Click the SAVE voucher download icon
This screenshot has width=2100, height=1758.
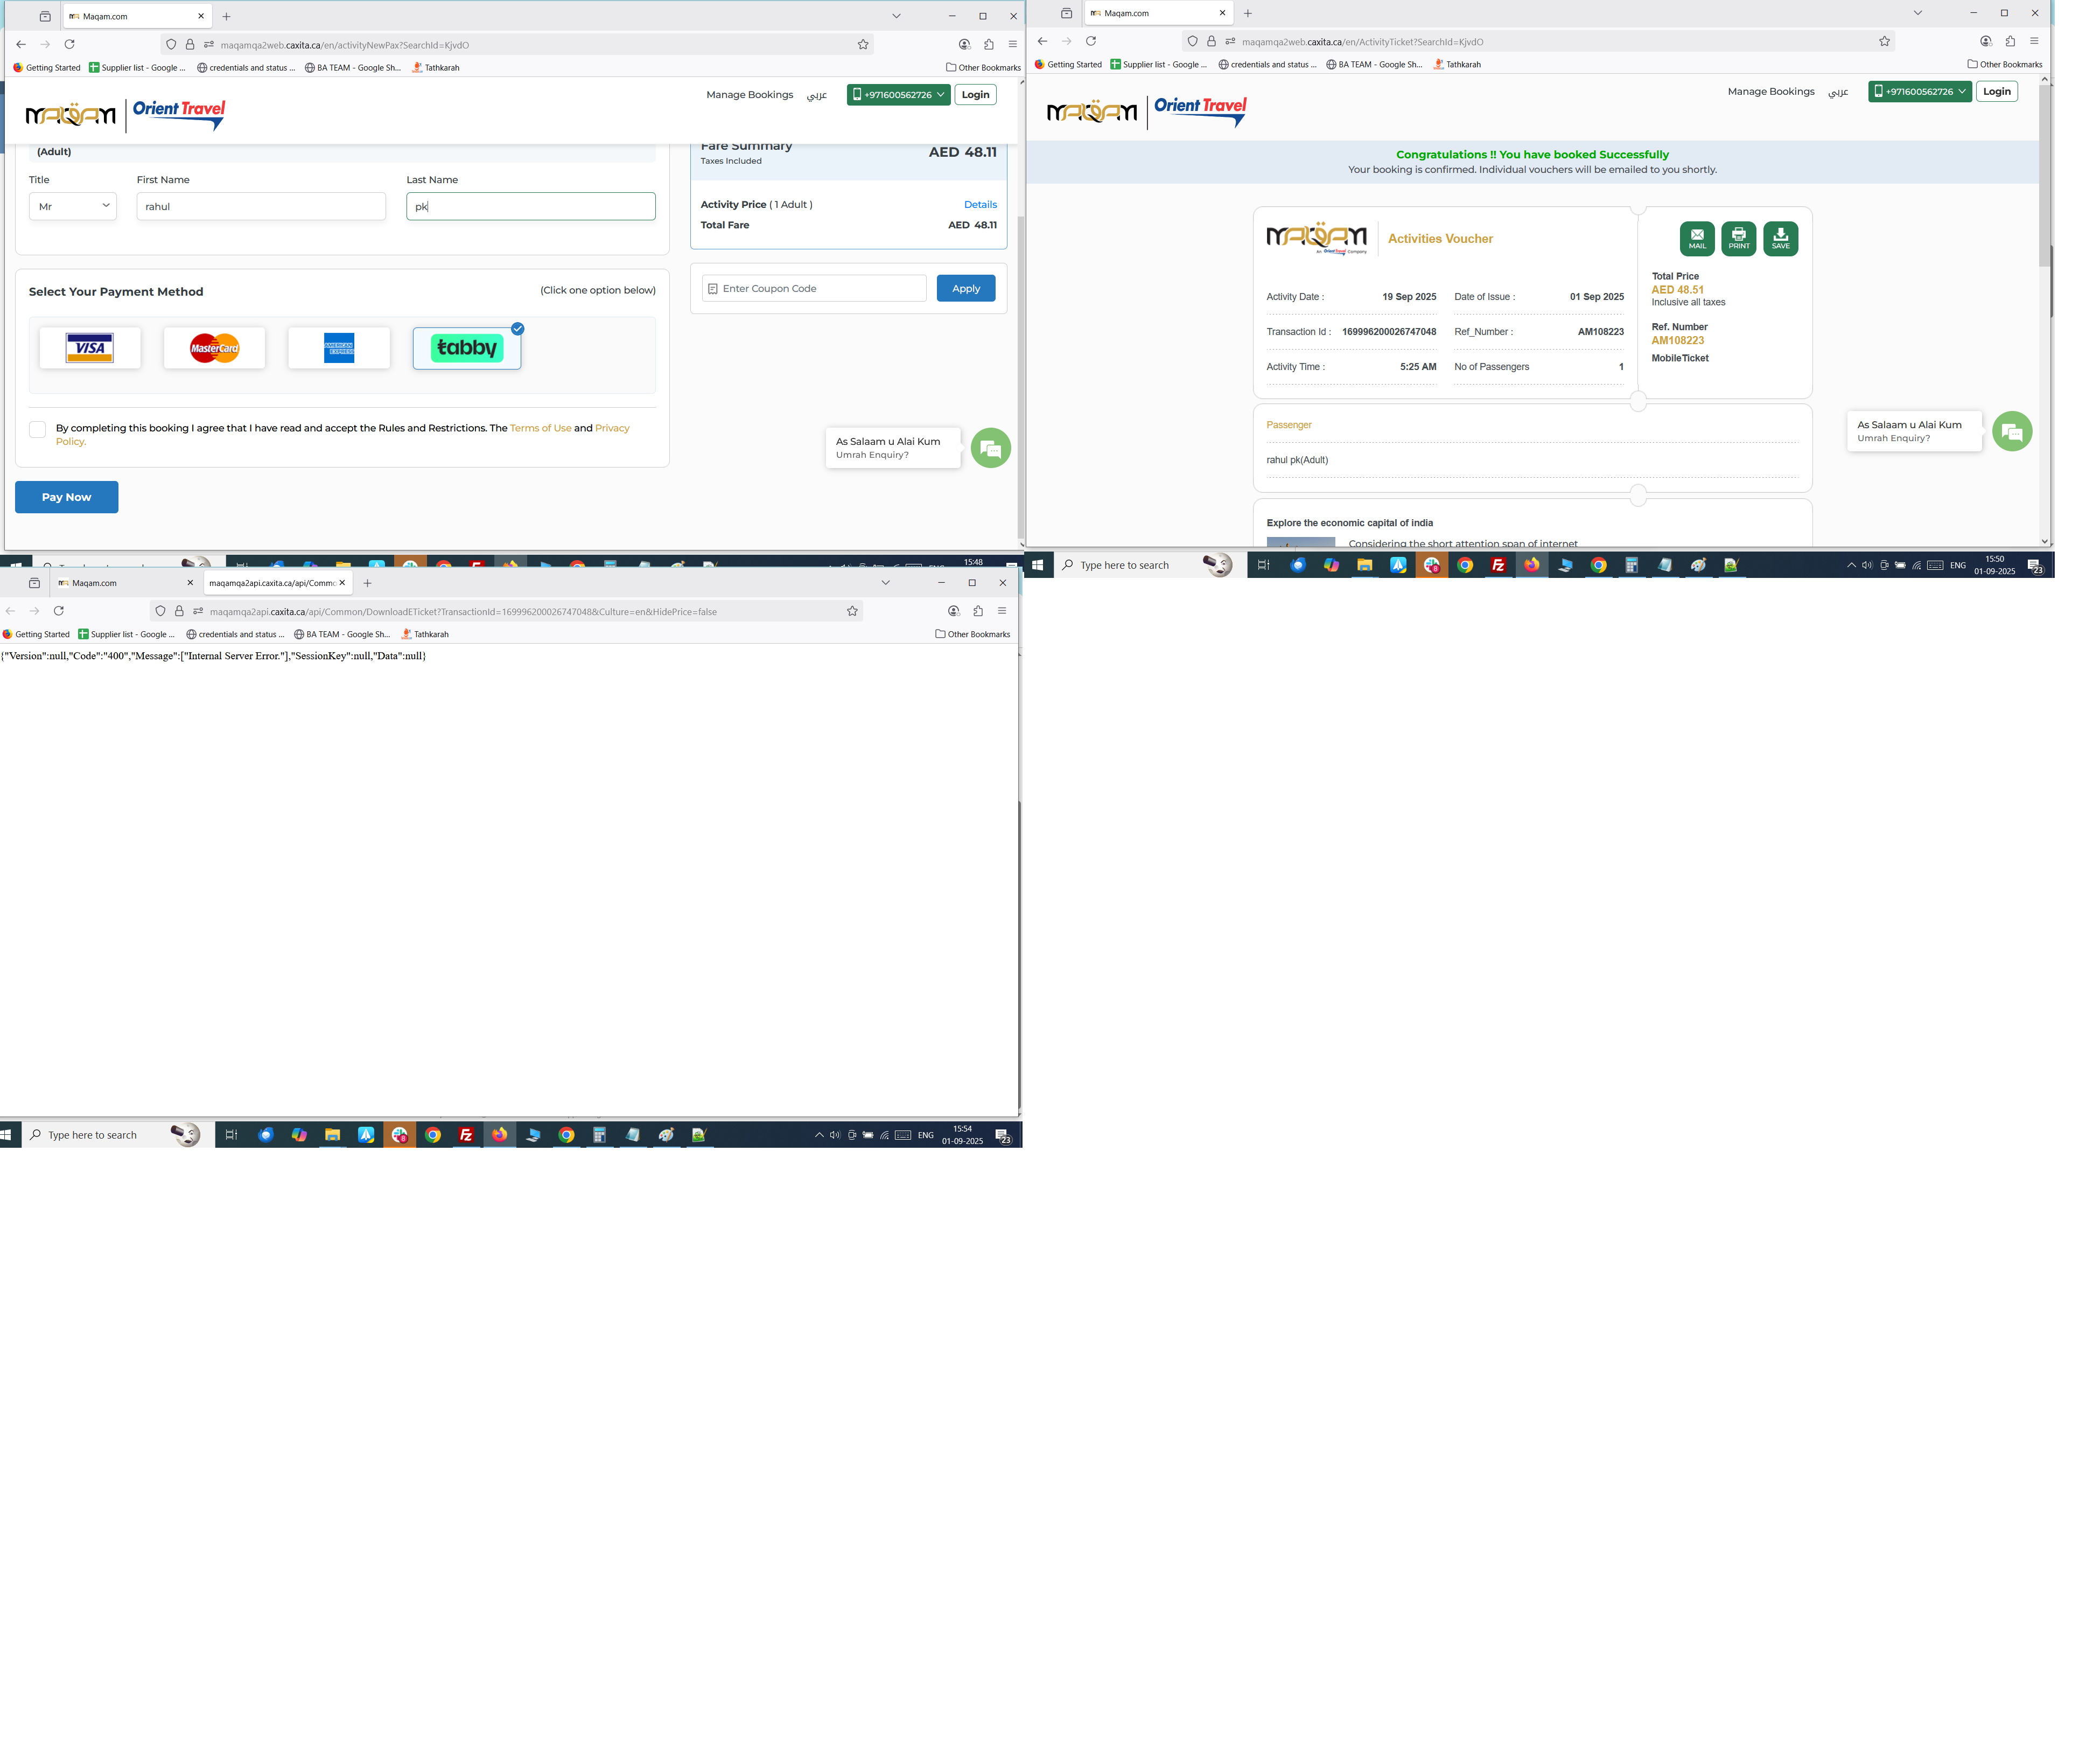click(1780, 238)
